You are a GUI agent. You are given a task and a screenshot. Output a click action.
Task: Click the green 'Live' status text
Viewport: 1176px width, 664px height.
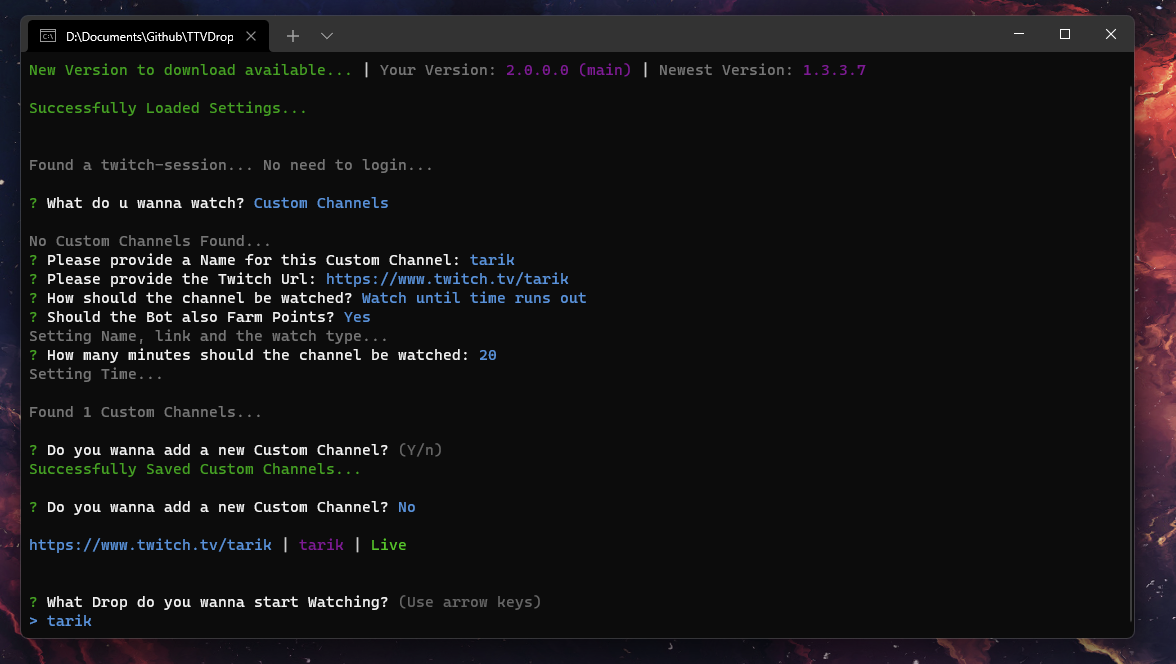388,545
